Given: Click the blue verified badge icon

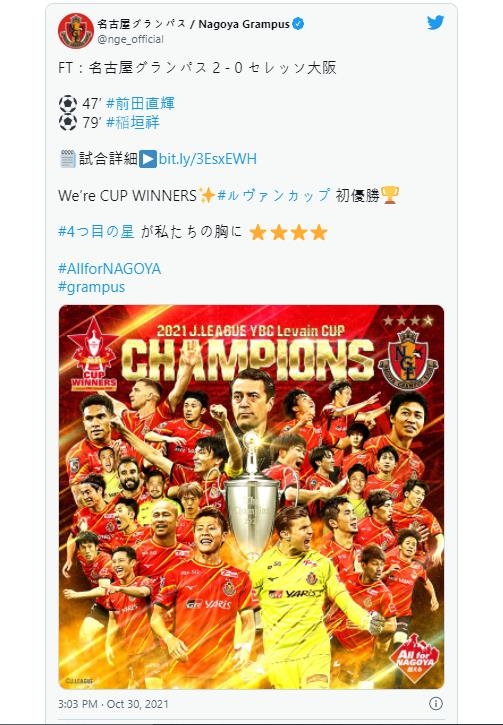Looking at the screenshot, I should click(x=298, y=24).
